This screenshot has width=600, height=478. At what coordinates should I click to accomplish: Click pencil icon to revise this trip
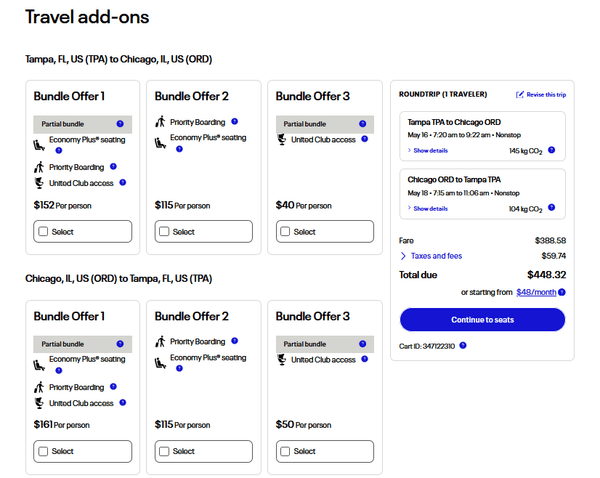tap(520, 94)
